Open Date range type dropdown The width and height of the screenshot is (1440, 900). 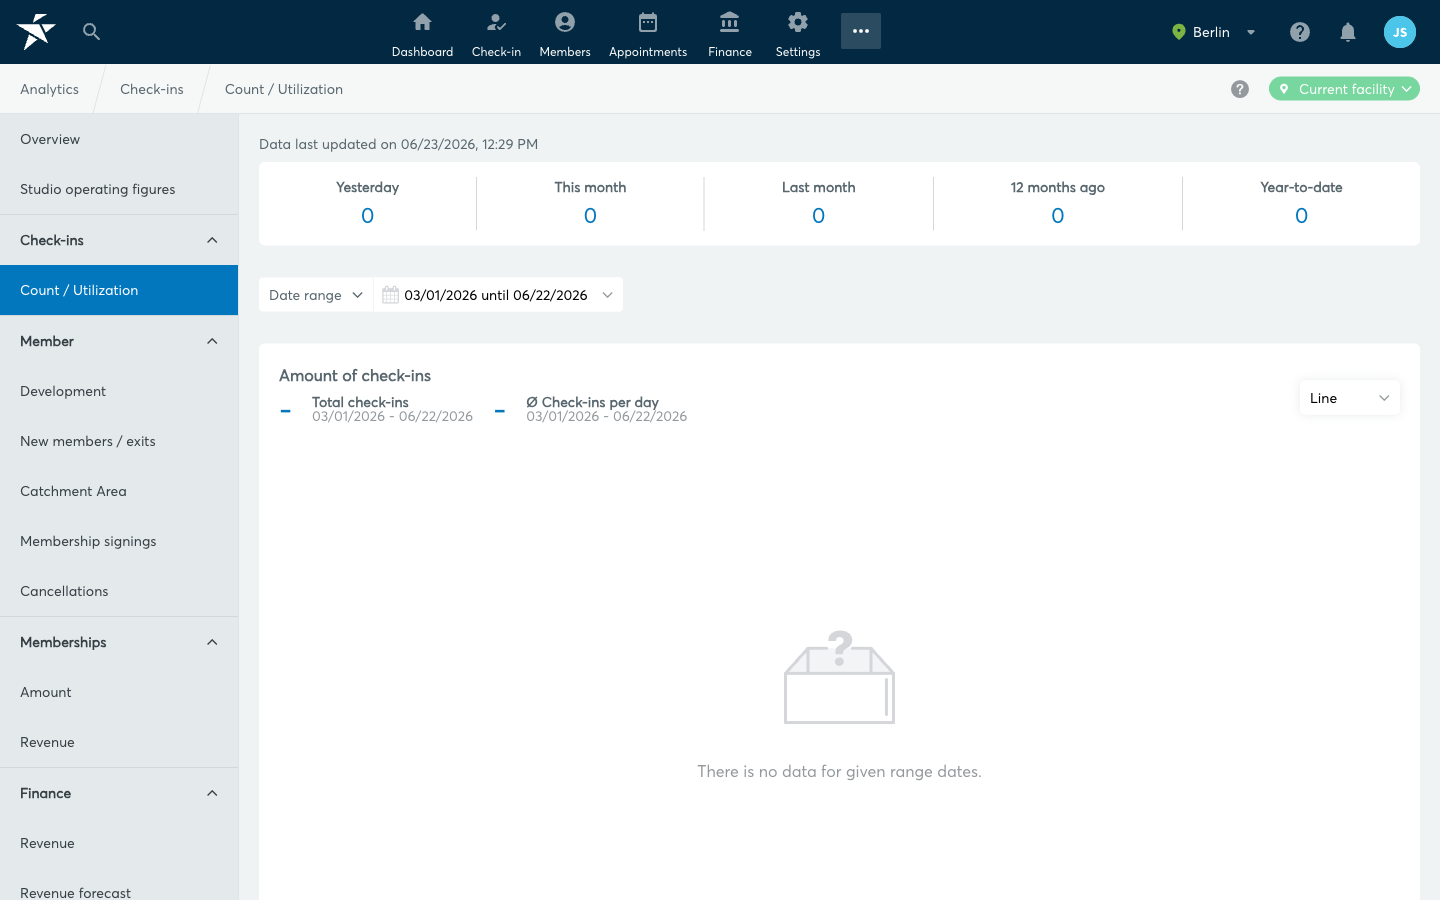point(316,295)
